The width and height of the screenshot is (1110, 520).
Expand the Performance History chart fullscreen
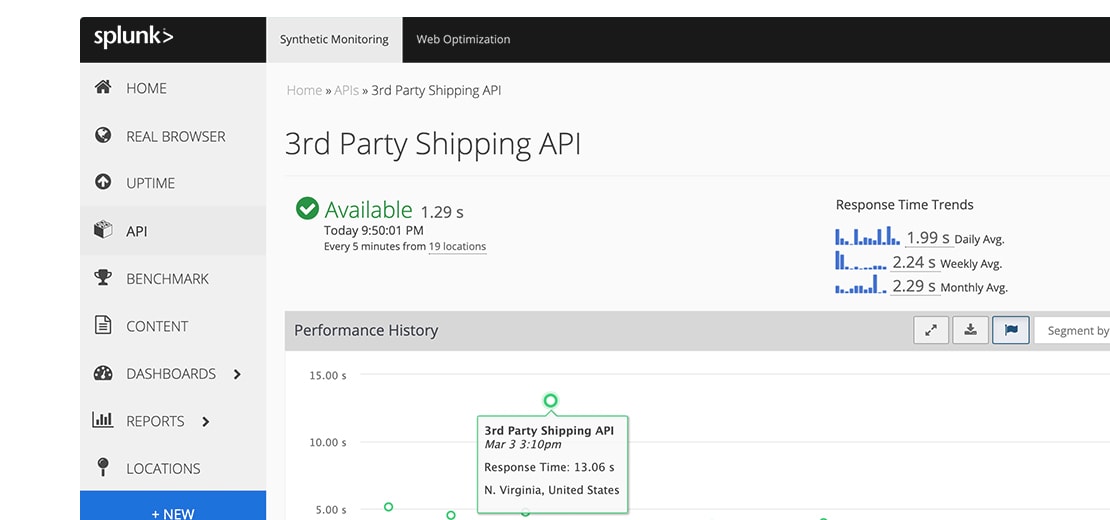(931, 330)
